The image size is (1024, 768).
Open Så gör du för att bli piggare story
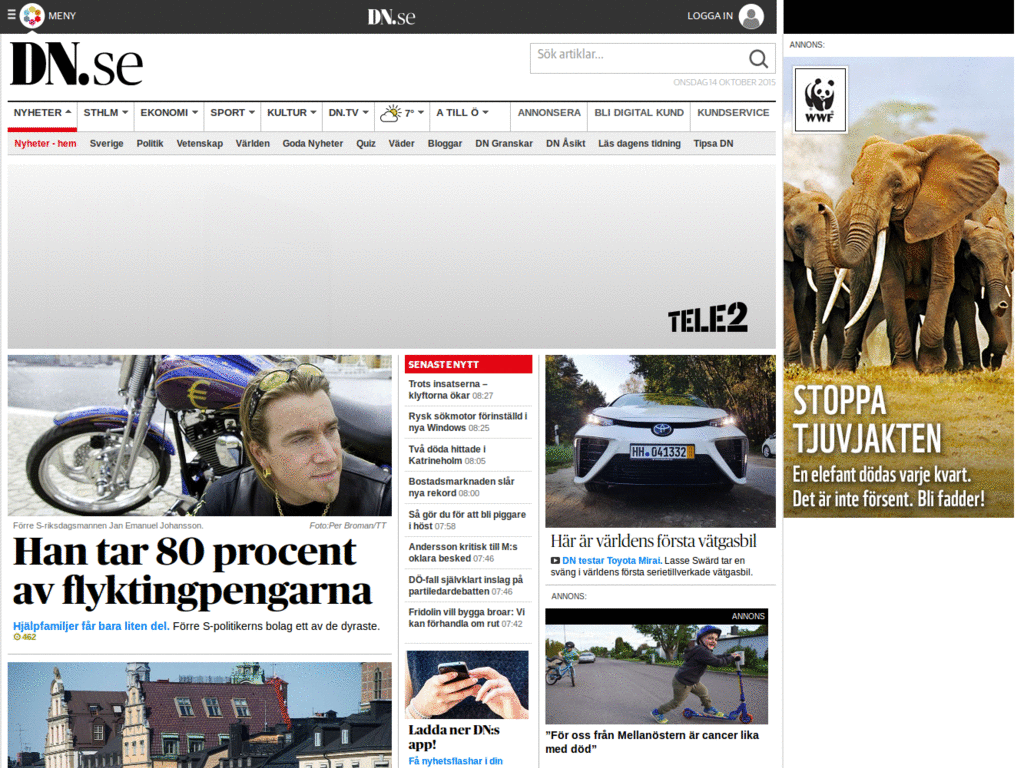click(x=467, y=520)
